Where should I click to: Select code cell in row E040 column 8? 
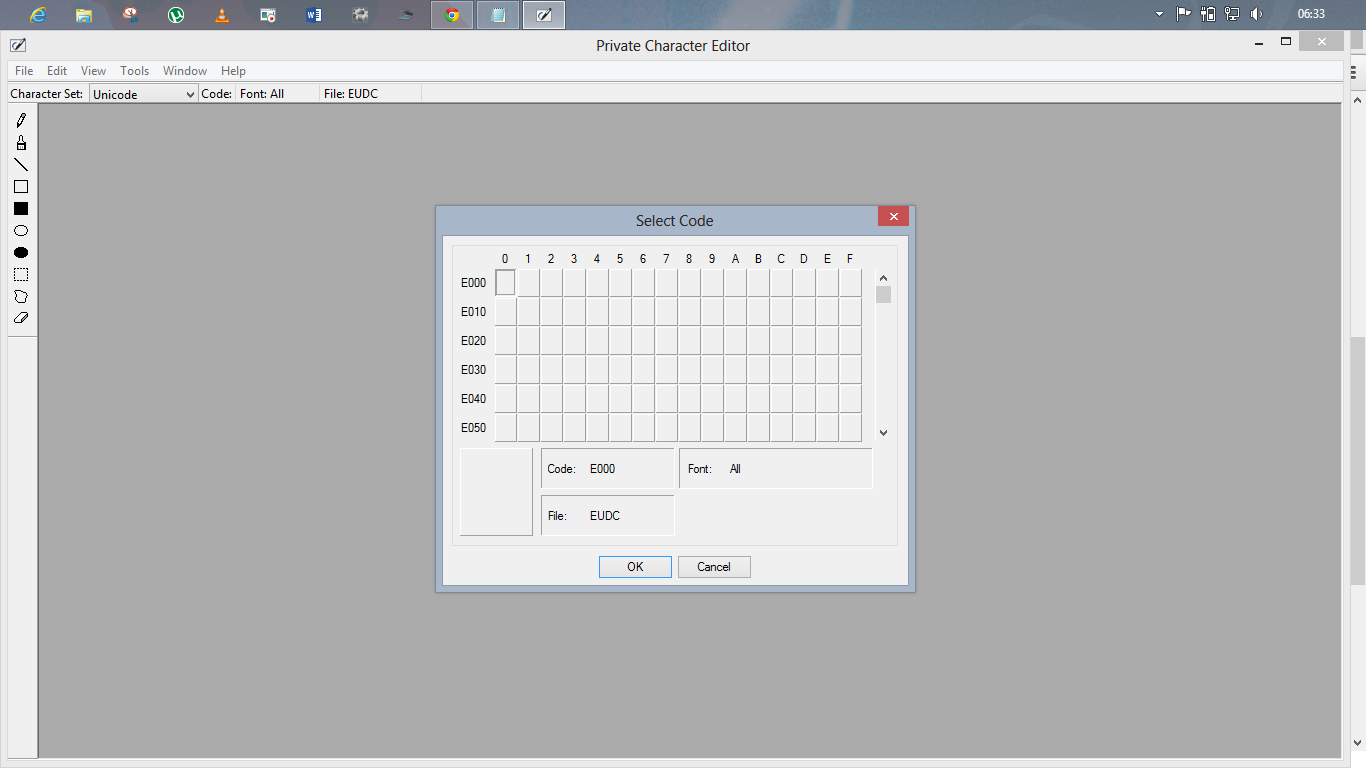tap(689, 399)
